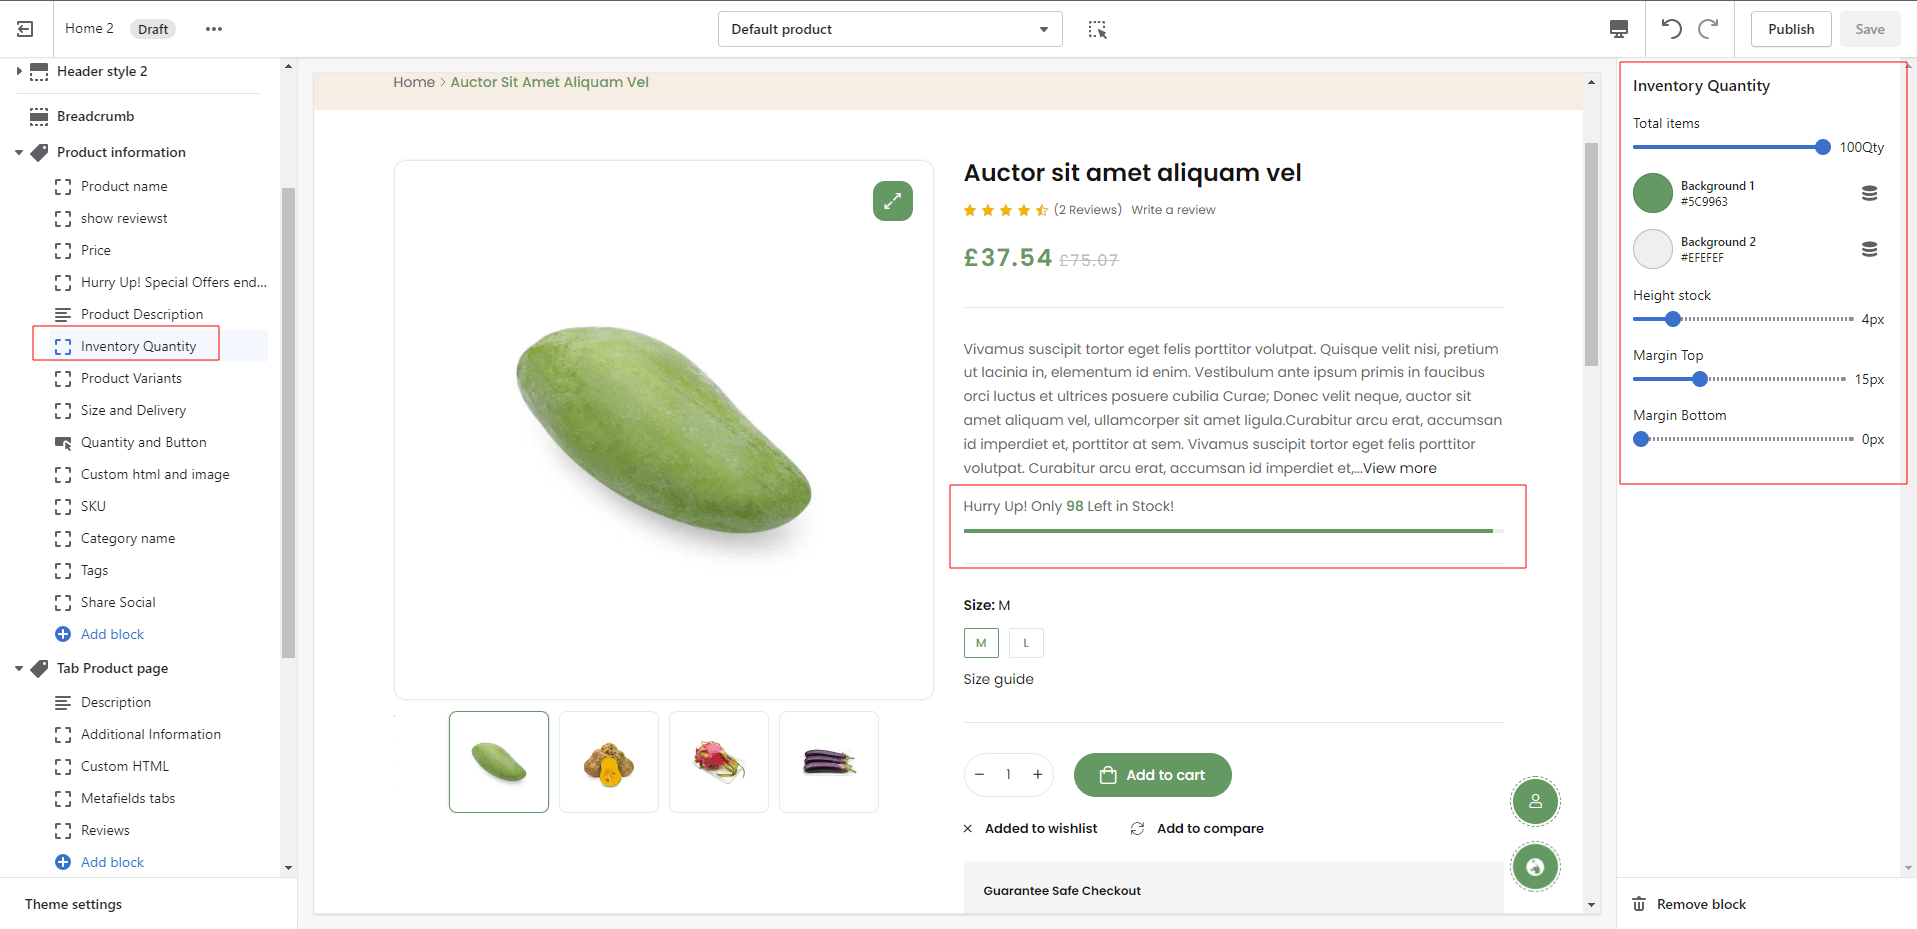Screen dimensions: 1917x929
Task: Select the dragon fruit product thumbnail
Action: click(718, 762)
